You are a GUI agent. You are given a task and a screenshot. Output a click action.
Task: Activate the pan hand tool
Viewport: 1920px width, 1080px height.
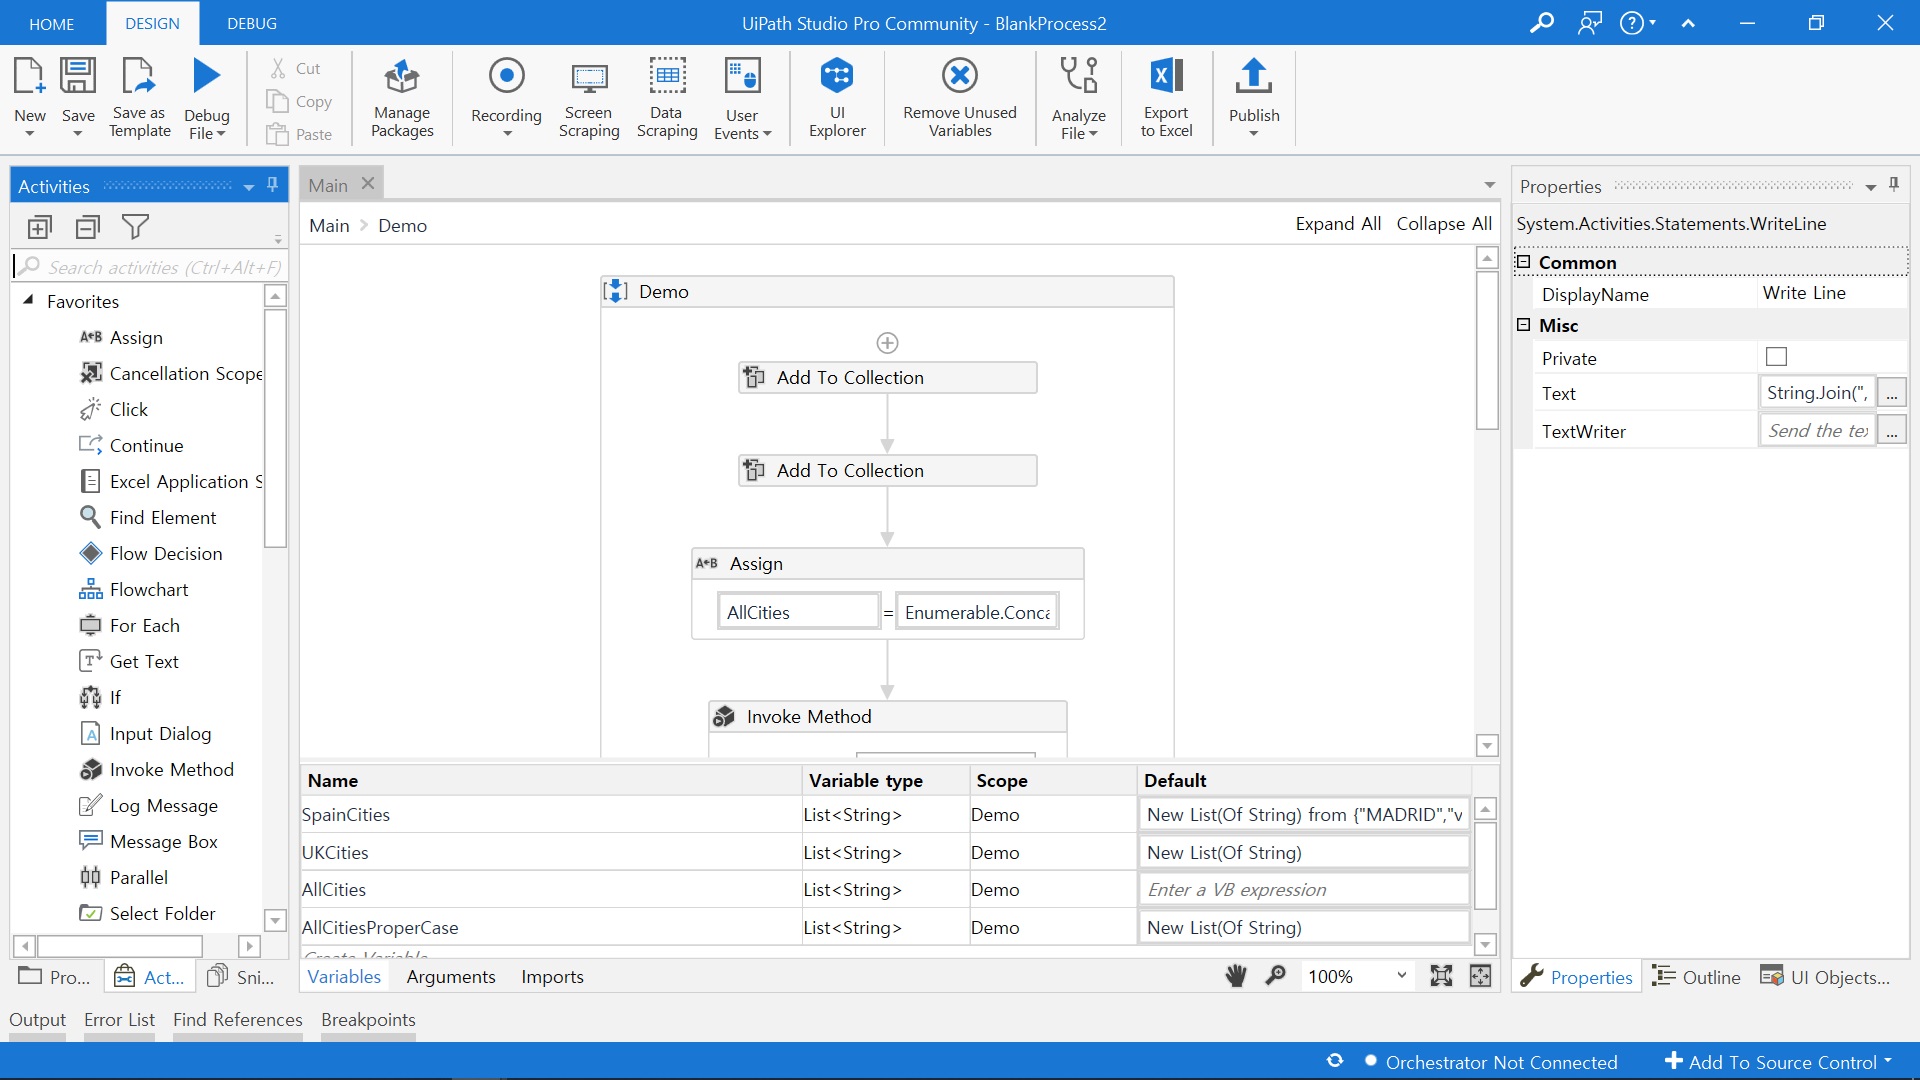click(1237, 976)
